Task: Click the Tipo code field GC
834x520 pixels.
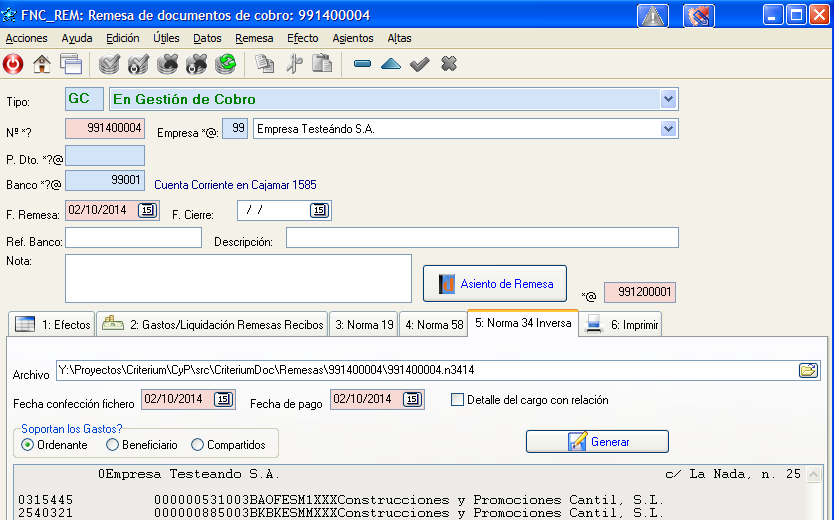Action: (84, 99)
